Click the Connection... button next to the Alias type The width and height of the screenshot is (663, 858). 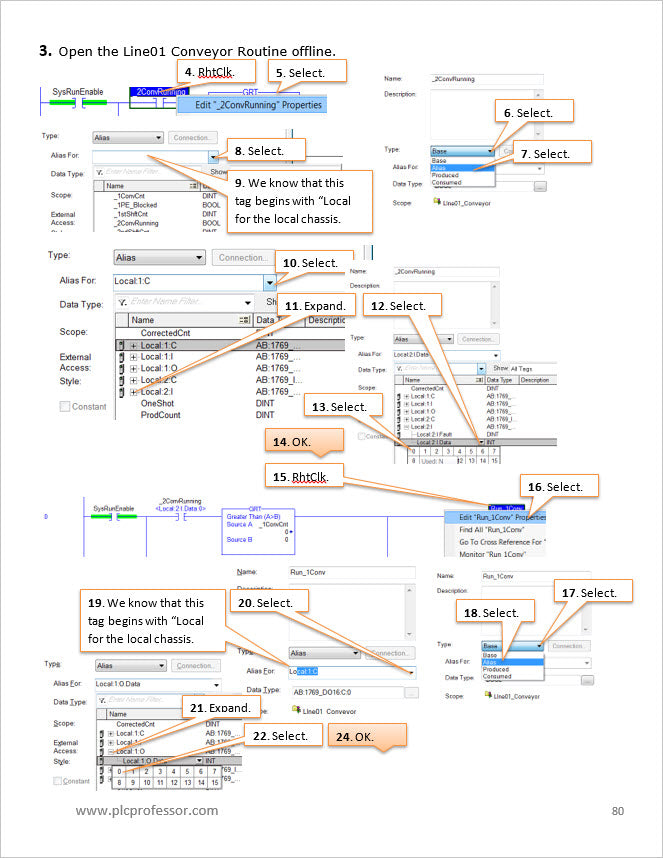(243, 257)
